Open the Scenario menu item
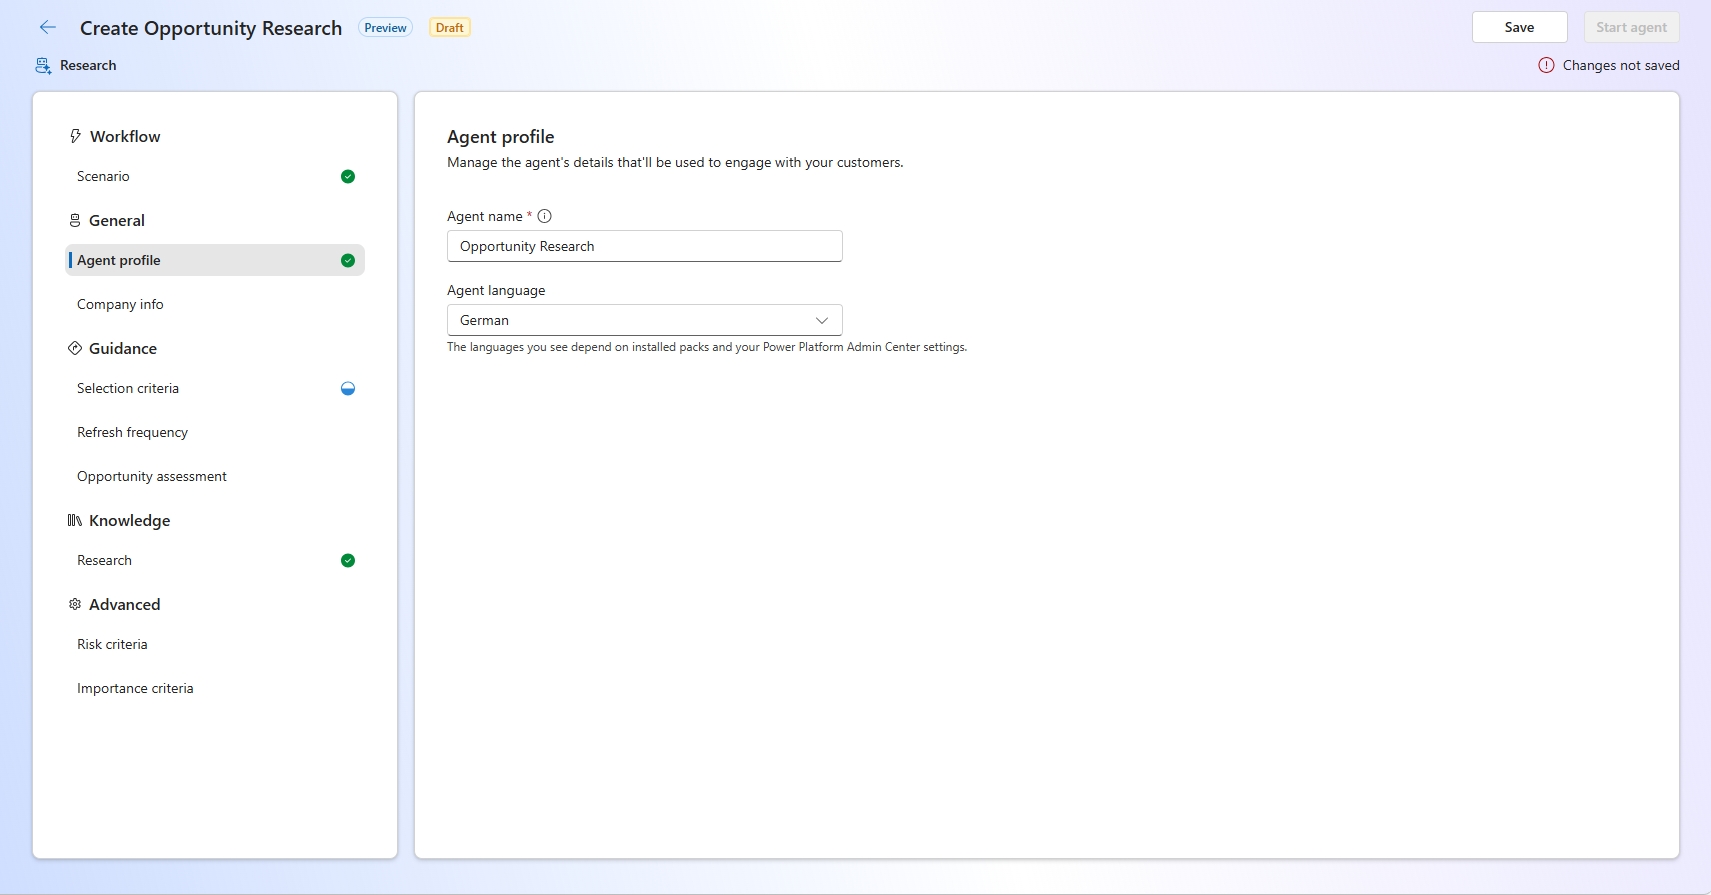The height and width of the screenshot is (895, 1711). 215,176
